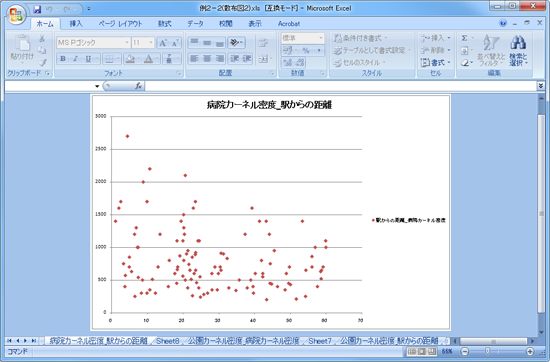
Task: Open the データ ribbon tab
Action: 195,24
